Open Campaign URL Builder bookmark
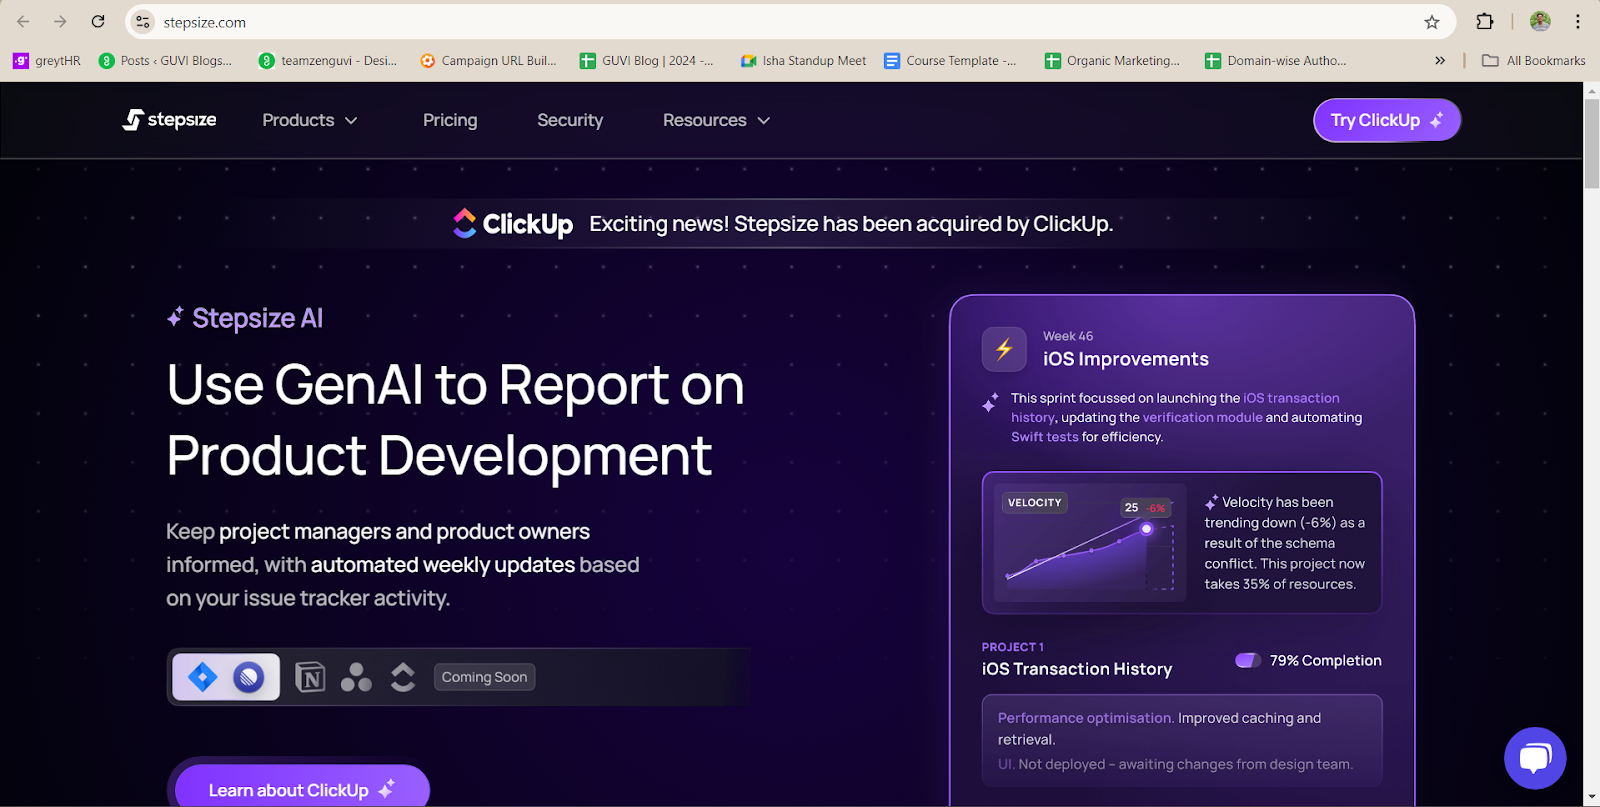1600x807 pixels. (489, 61)
